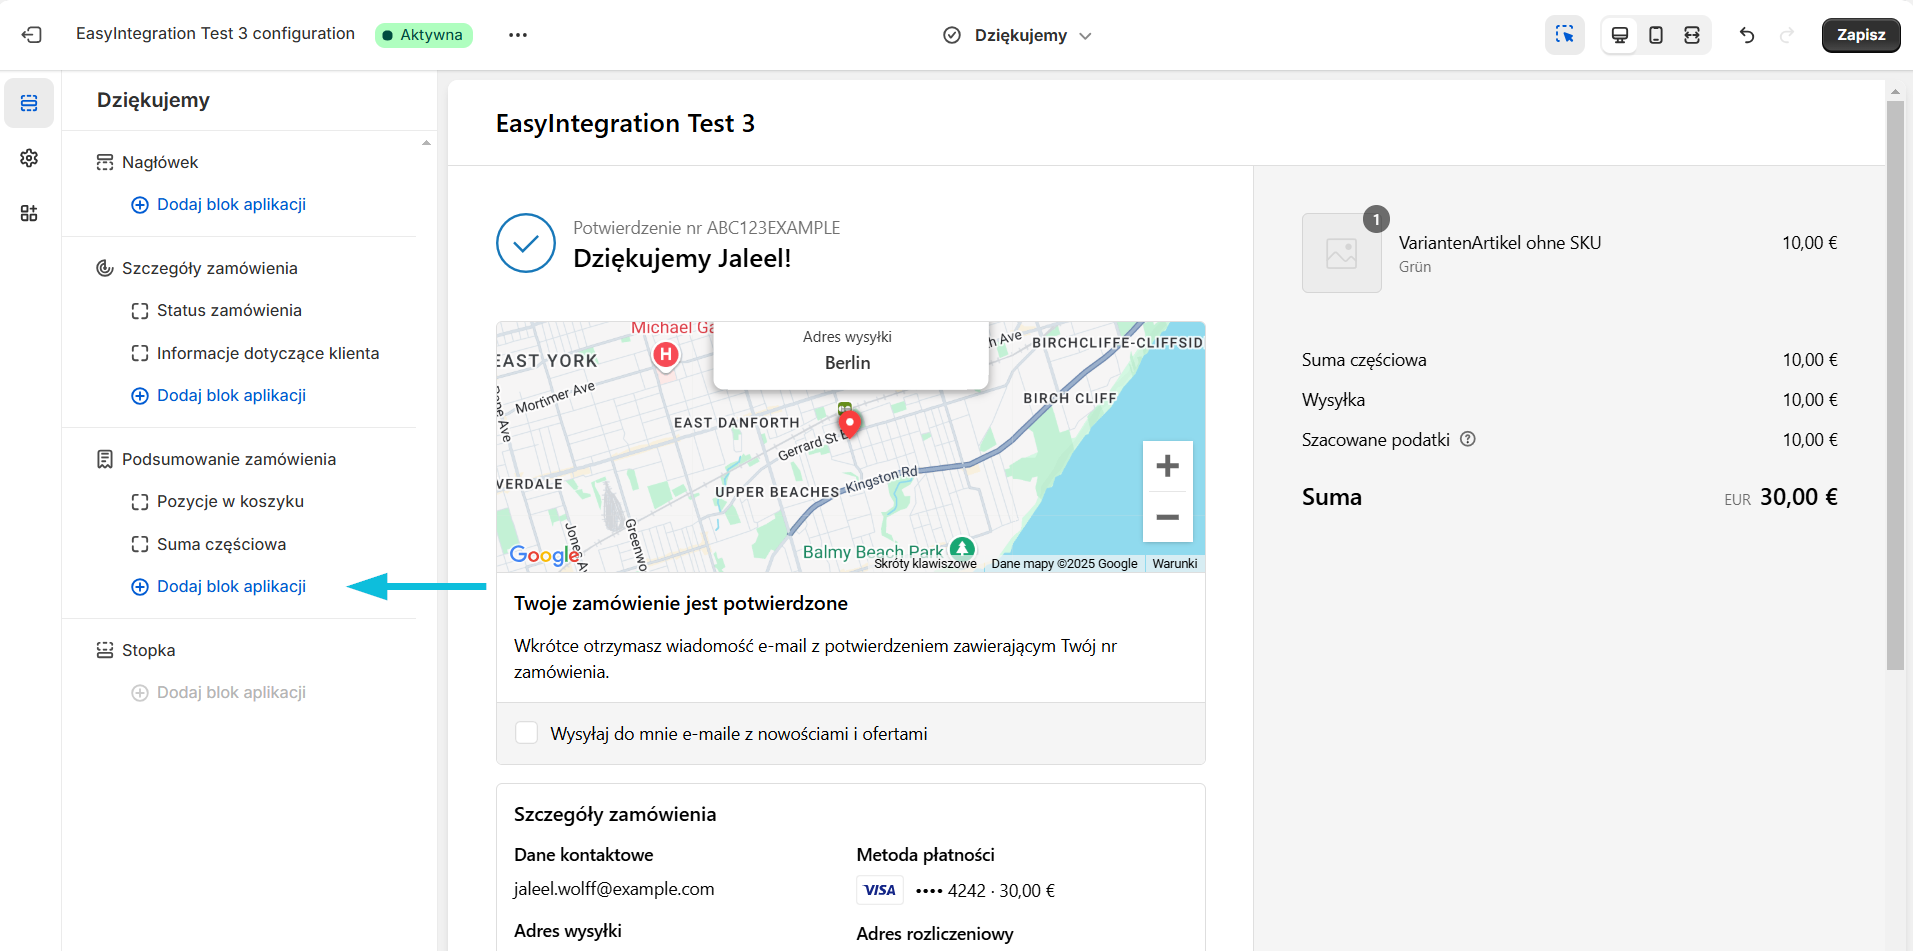Open Skróty klawiszowe map link
The width and height of the screenshot is (1913, 951).
pos(925,564)
